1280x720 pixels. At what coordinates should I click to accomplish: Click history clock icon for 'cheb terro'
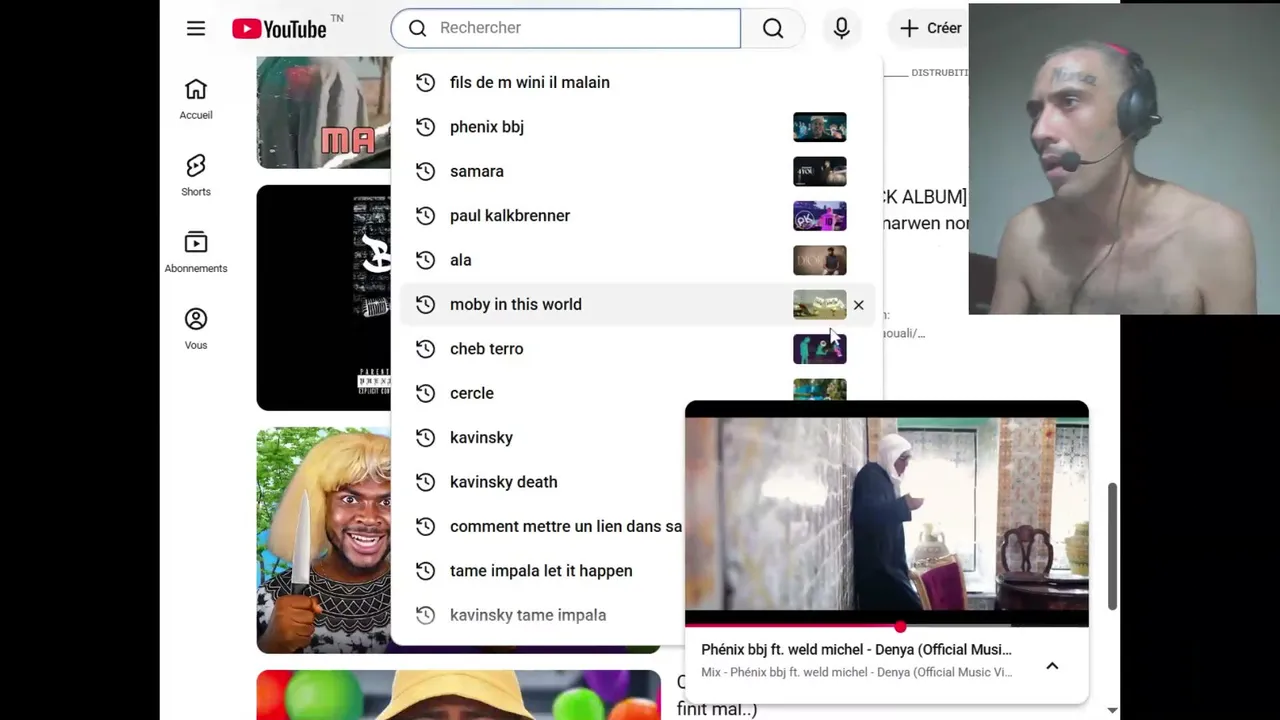(425, 349)
